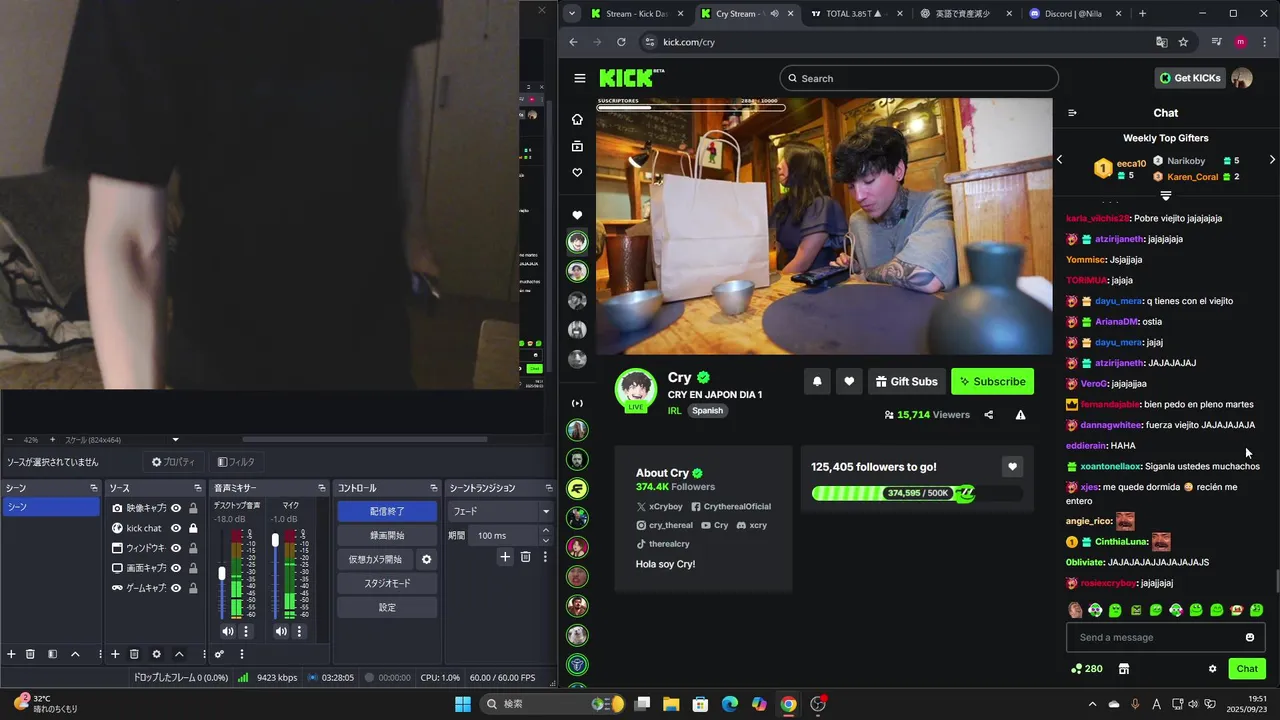The width and height of the screenshot is (1280, 720).
Task: Toggle visibility of the ゲームキャプチャ source
Action: 176,588
